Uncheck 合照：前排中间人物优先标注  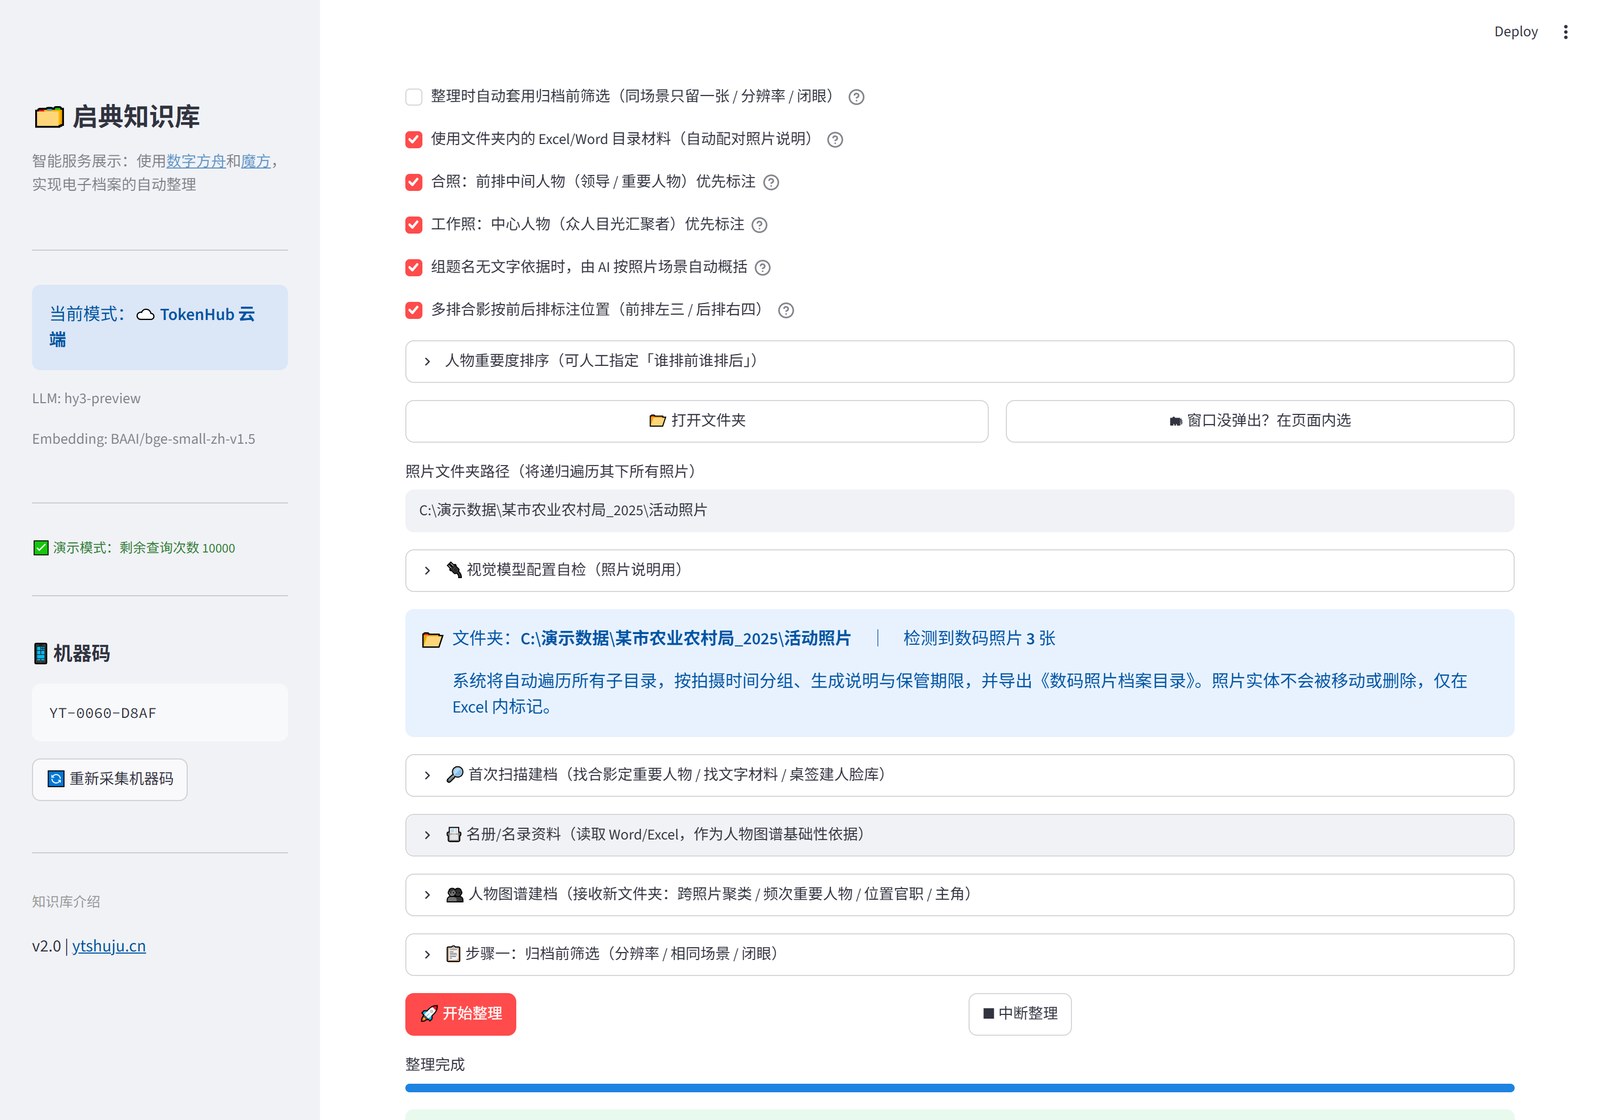pyautogui.click(x=414, y=182)
